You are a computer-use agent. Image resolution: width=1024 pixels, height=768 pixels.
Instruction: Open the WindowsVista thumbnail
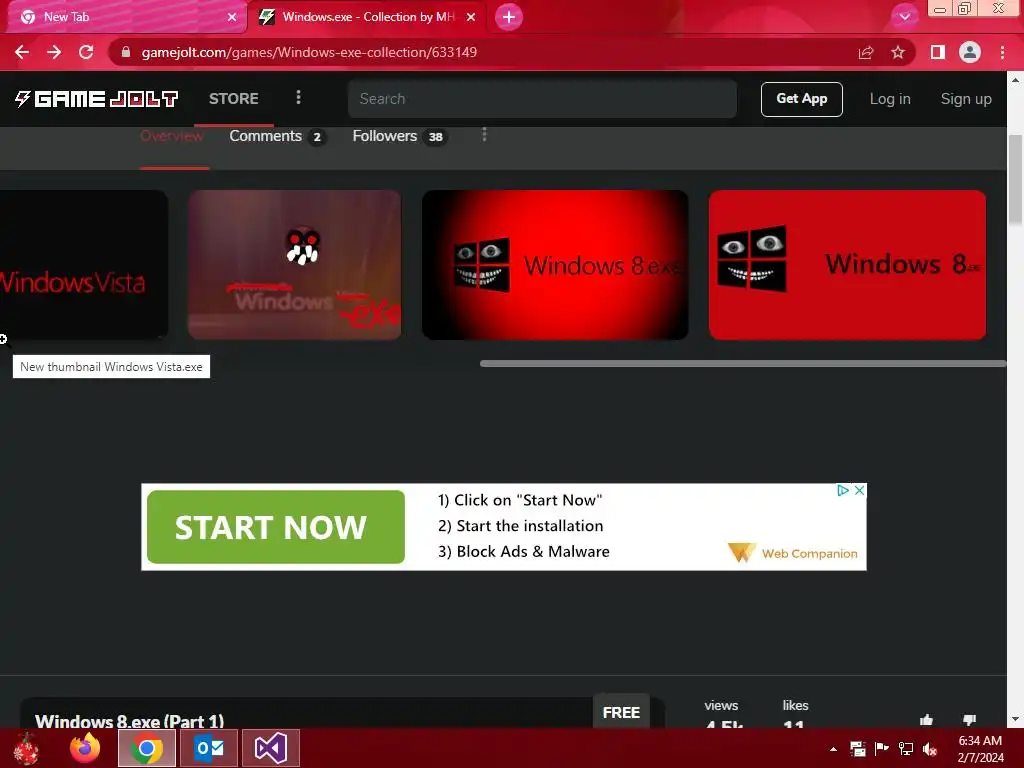84,265
